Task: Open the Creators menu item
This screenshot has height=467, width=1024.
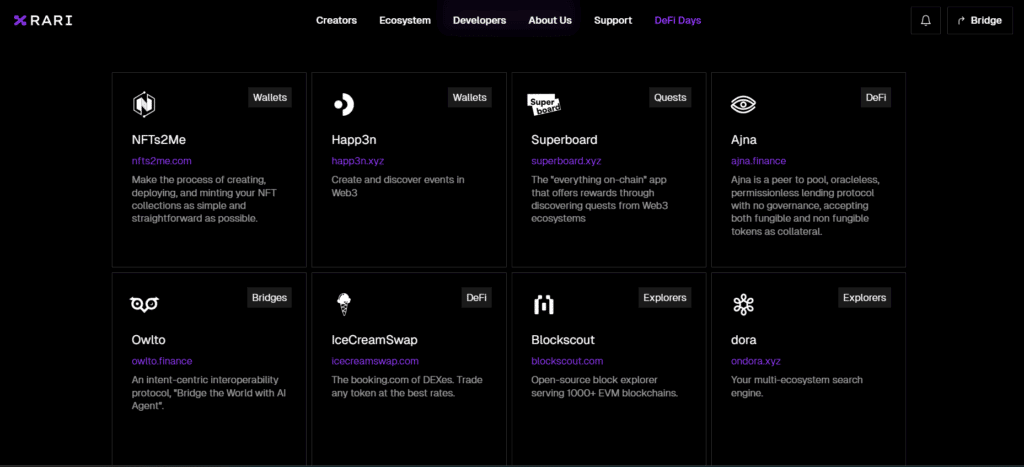Action: (336, 20)
